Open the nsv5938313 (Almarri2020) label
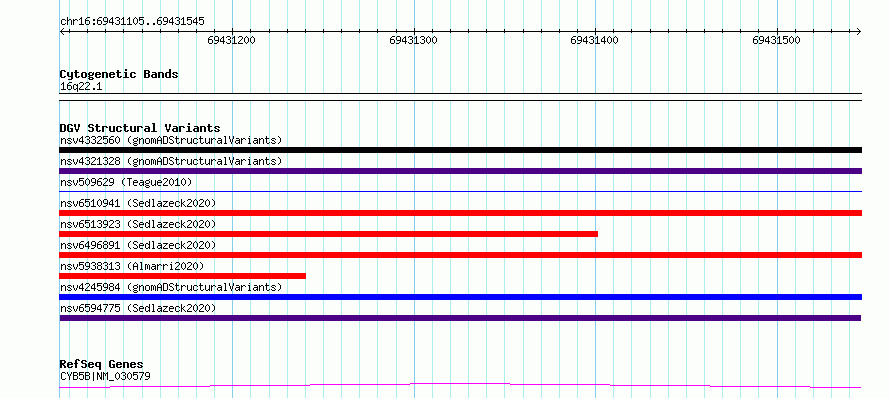The width and height of the screenshot is (890, 398). pos(132,266)
